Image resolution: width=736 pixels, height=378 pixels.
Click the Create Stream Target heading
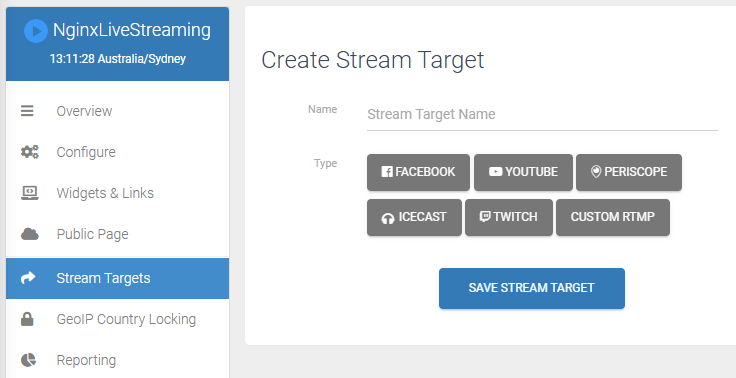[x=373, y=61]
